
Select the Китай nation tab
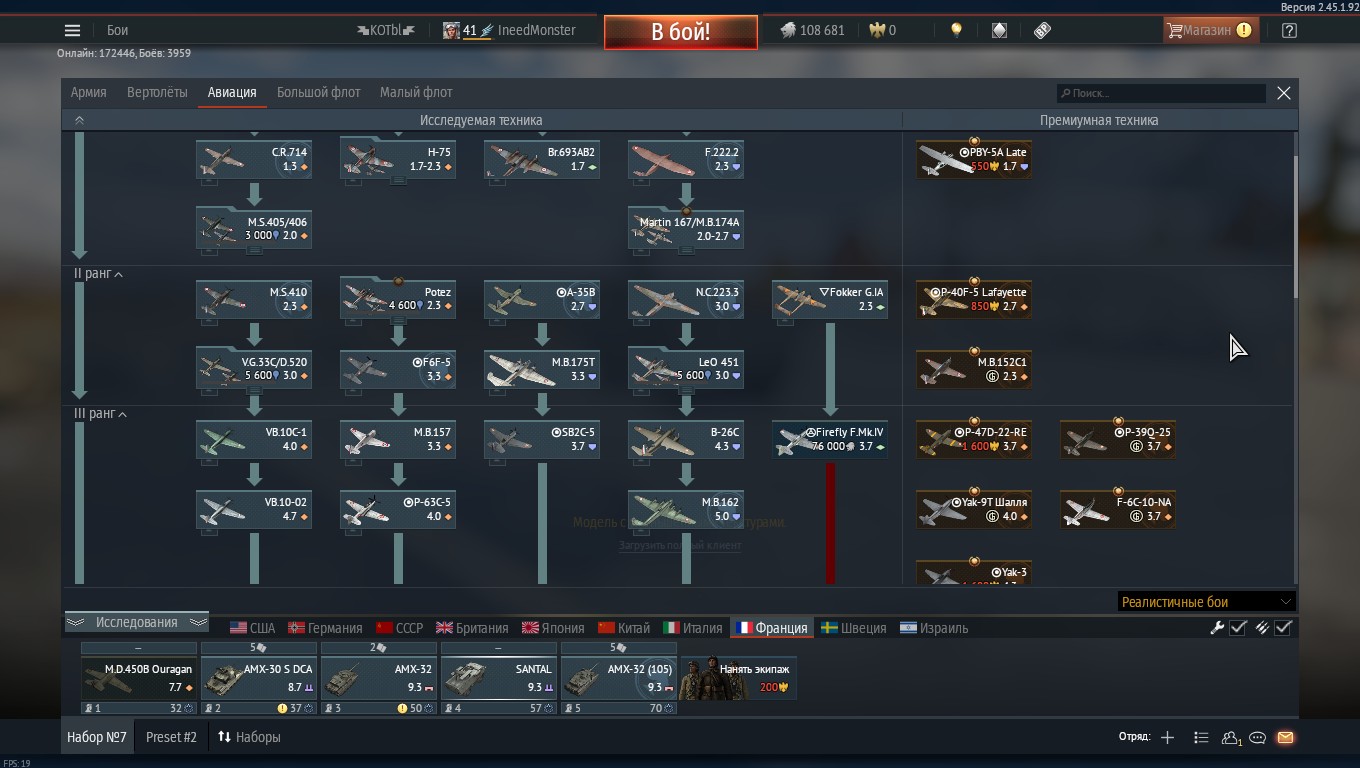tap(624, 628)
